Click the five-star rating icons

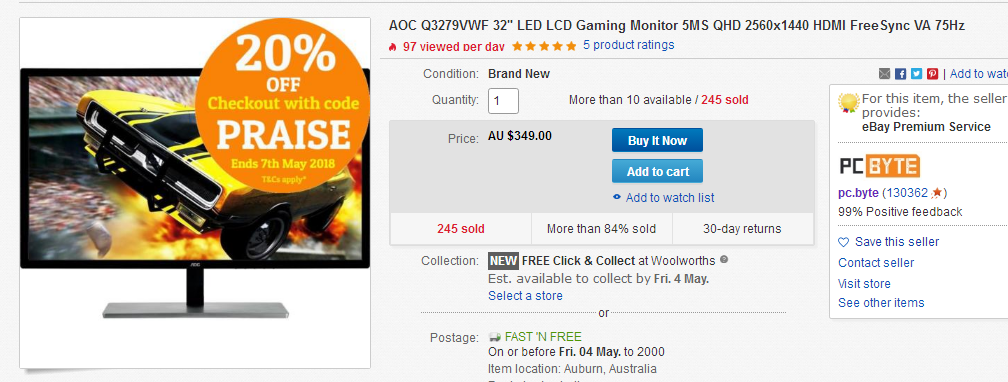pos(544,46)
